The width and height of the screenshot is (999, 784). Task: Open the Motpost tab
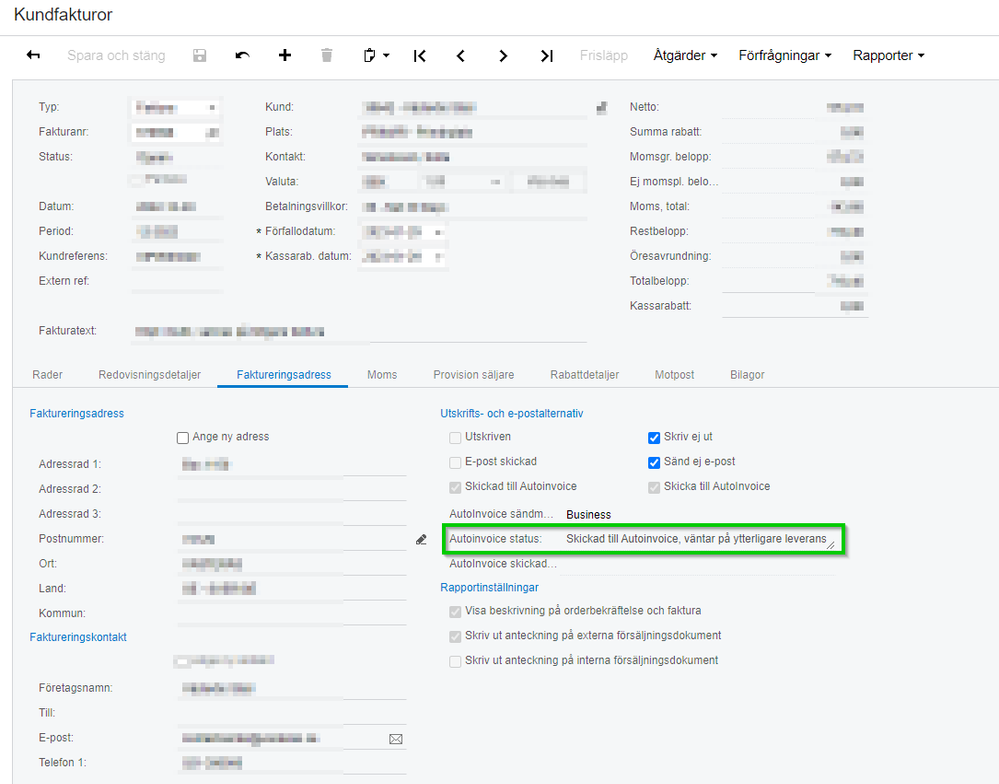coord(674,374)
